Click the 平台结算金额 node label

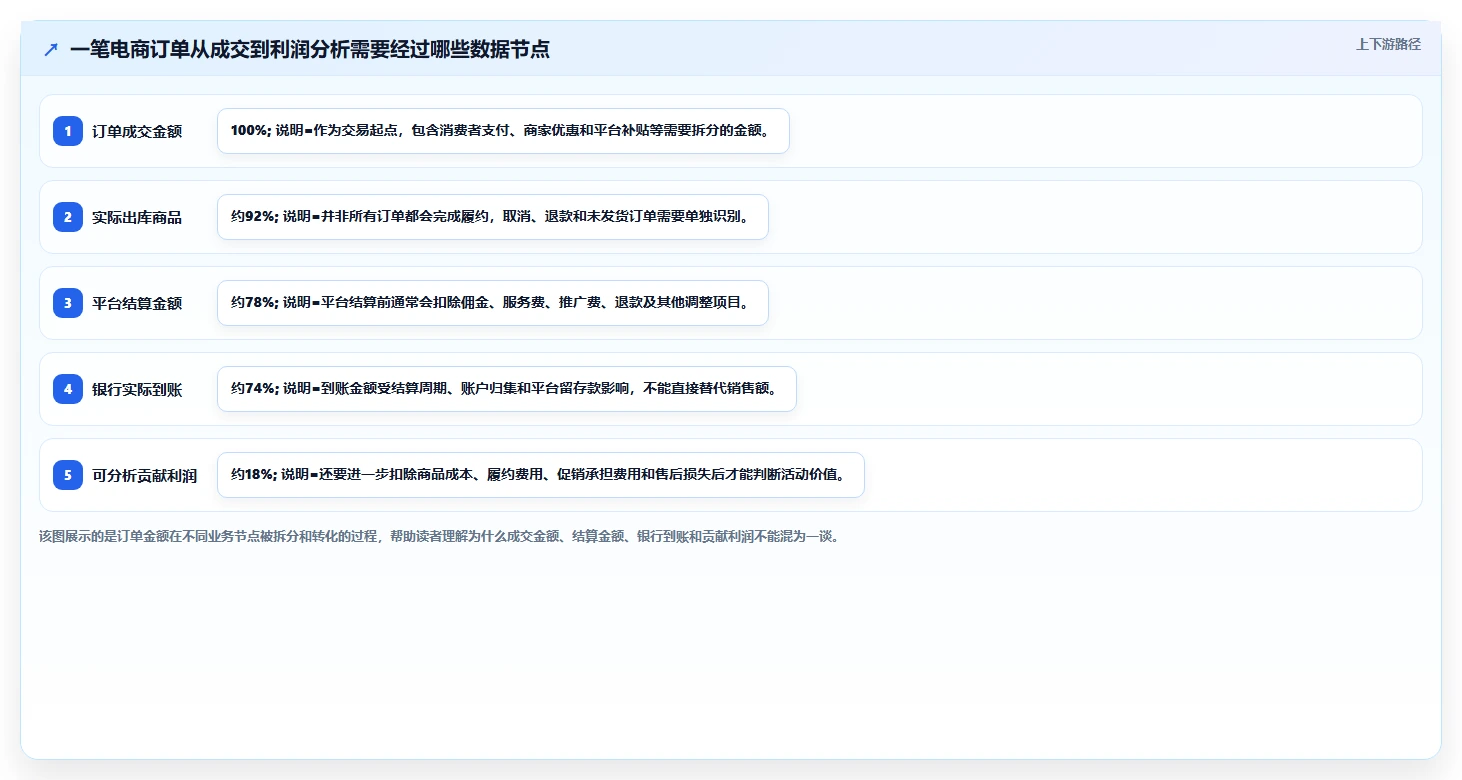click(x=137, y=303)
